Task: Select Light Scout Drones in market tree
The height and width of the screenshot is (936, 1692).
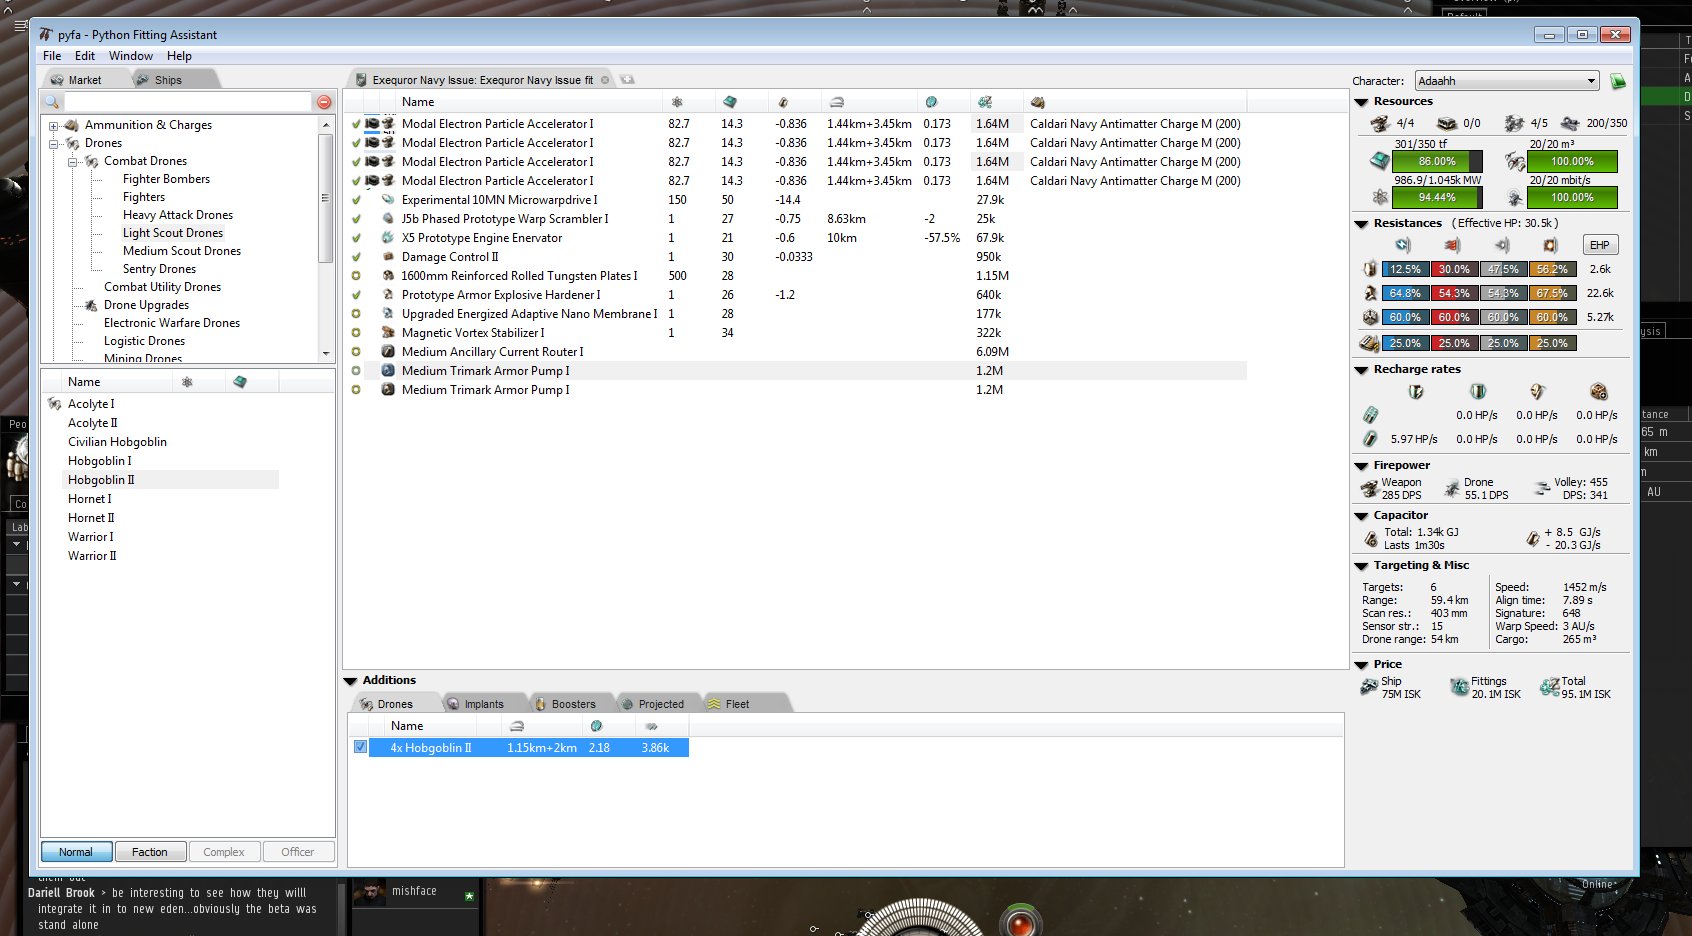Action: [173, 233]
